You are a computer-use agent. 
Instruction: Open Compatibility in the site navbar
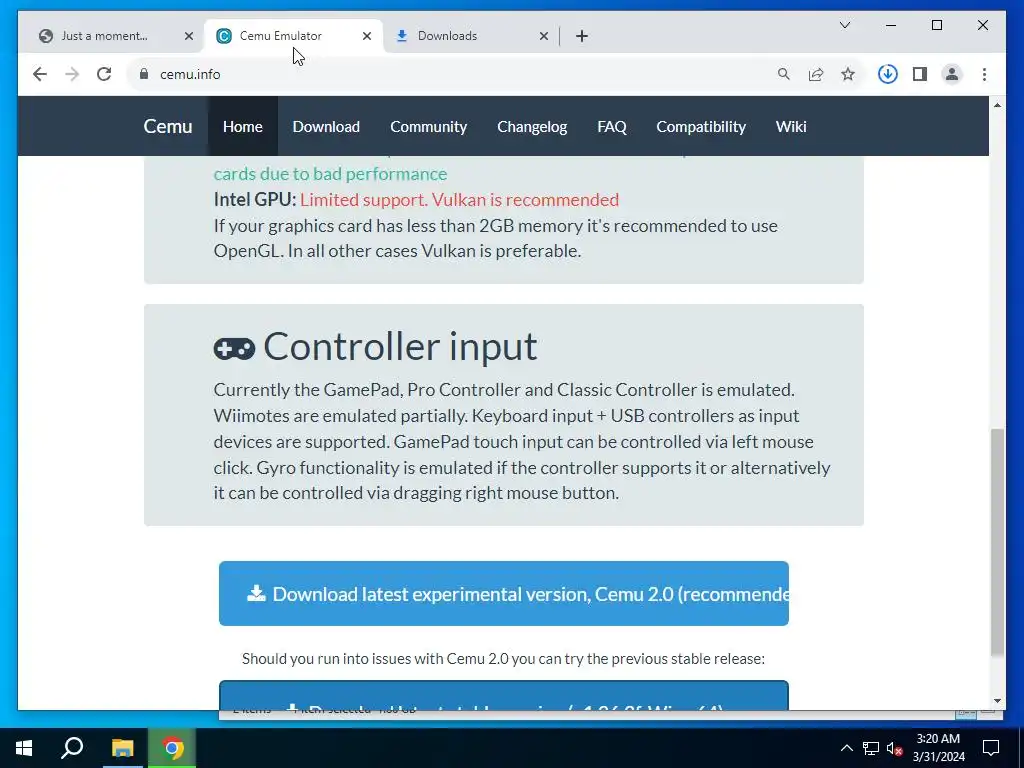[x=701, y=126]
